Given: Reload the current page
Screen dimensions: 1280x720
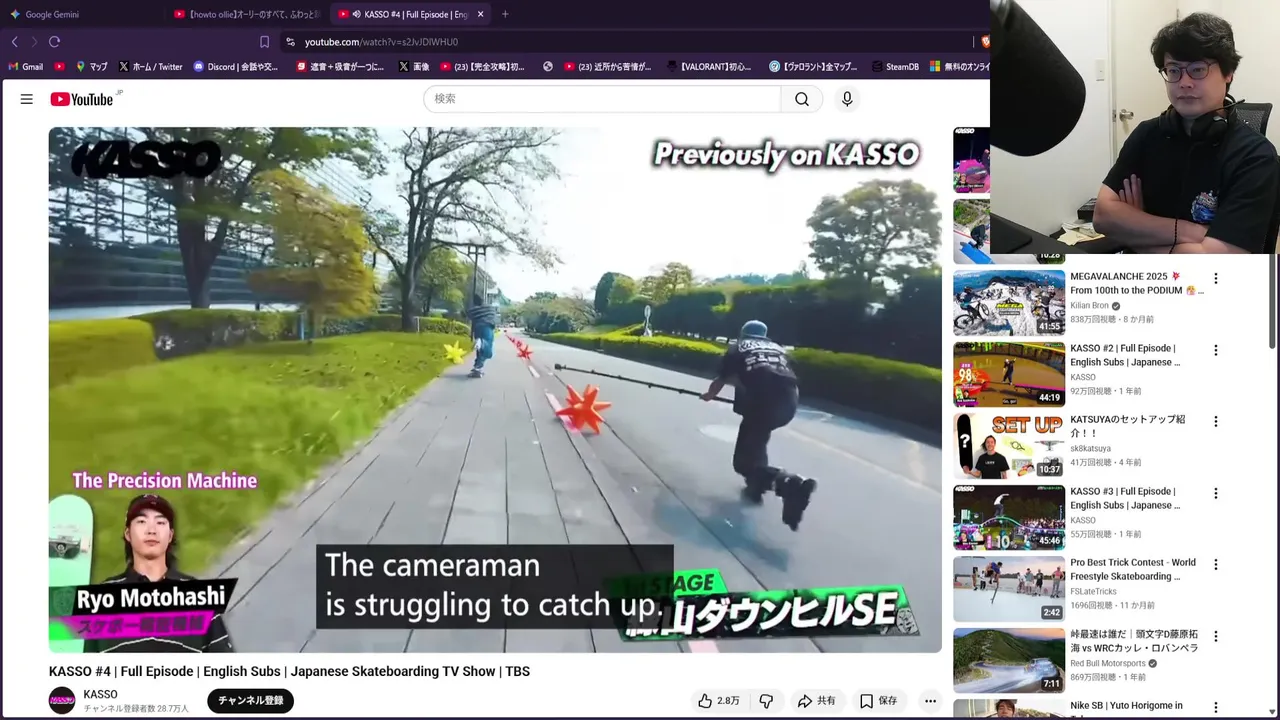Looking at the screenshot, I should pos(54,42).
